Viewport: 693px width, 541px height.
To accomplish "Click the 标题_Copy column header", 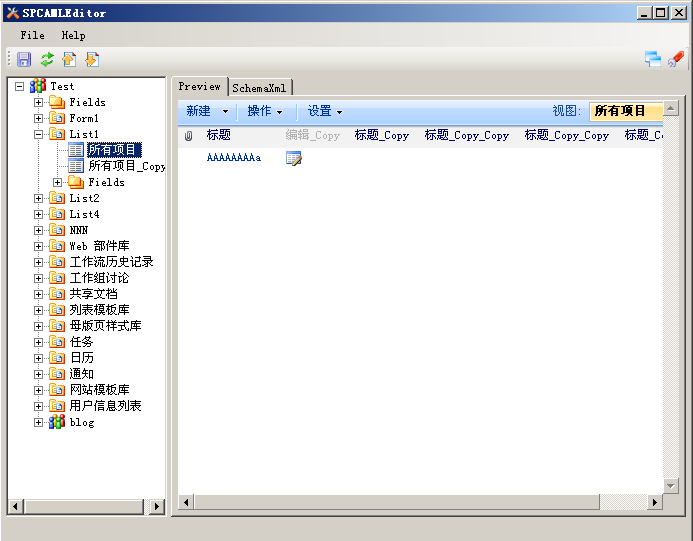I will click(x=382, y=135).
